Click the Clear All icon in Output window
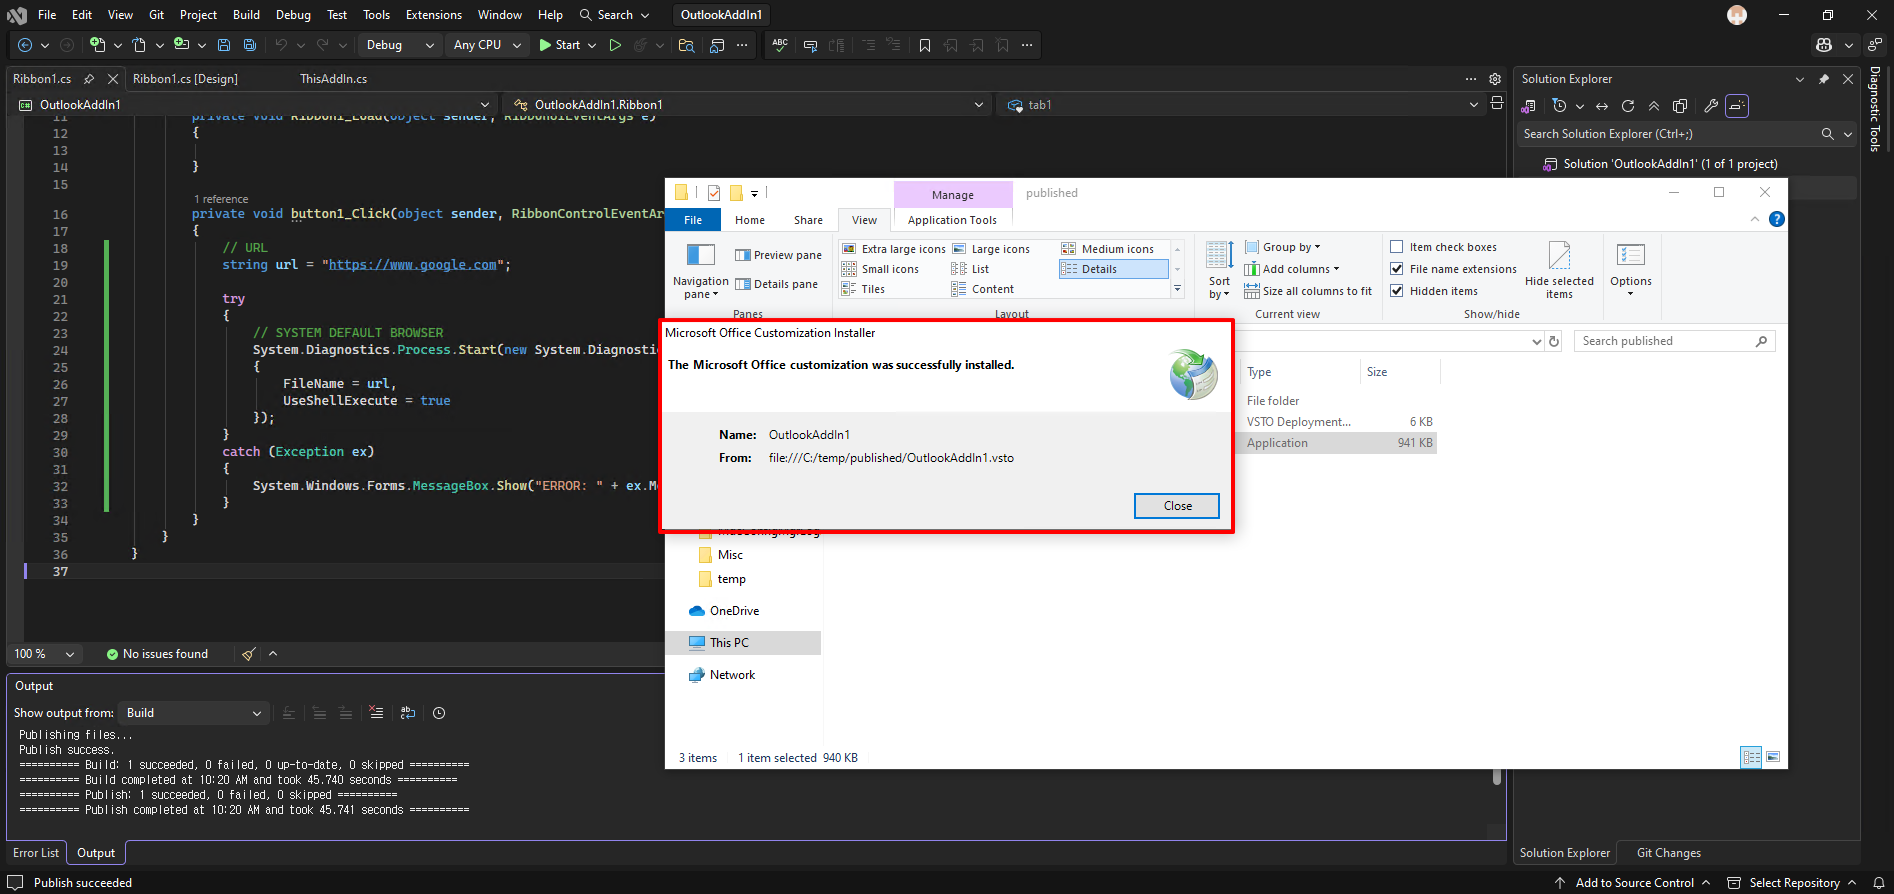 tap(376, 713)
